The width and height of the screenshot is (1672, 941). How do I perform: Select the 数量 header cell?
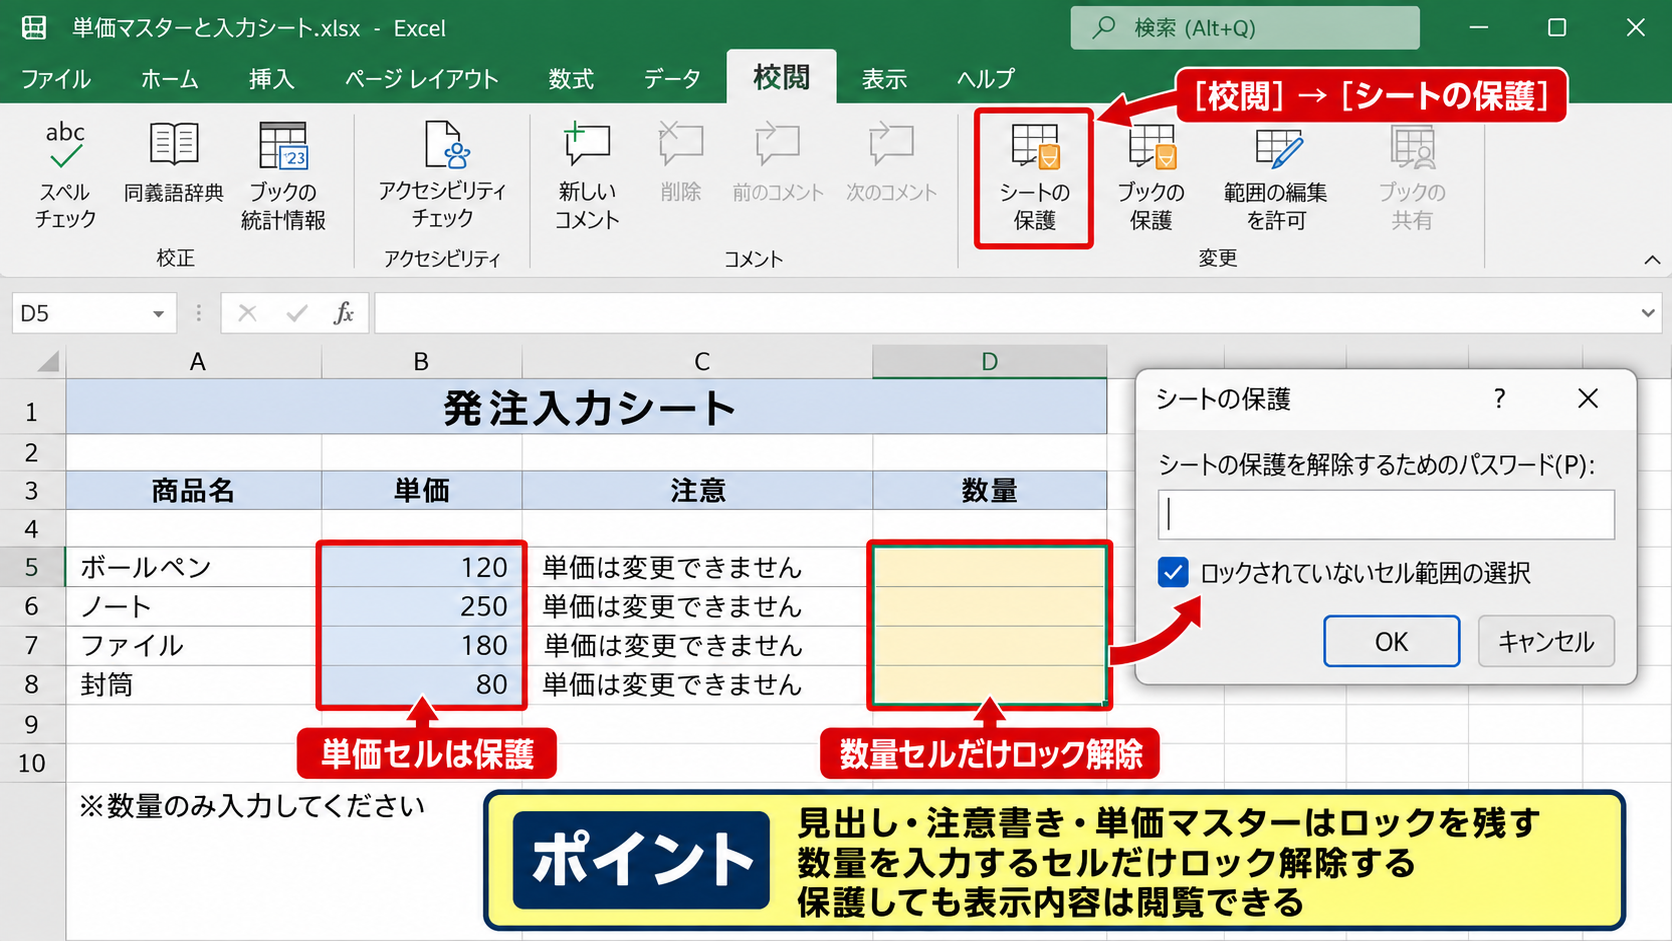989,490
